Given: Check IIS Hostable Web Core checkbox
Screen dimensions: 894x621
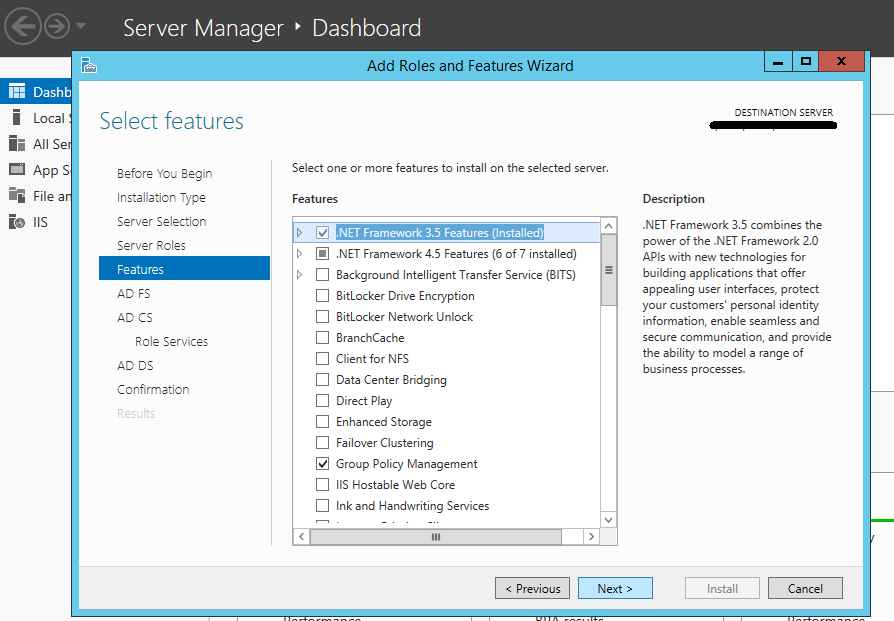Looking at the screenshot, I should point(323,485).
